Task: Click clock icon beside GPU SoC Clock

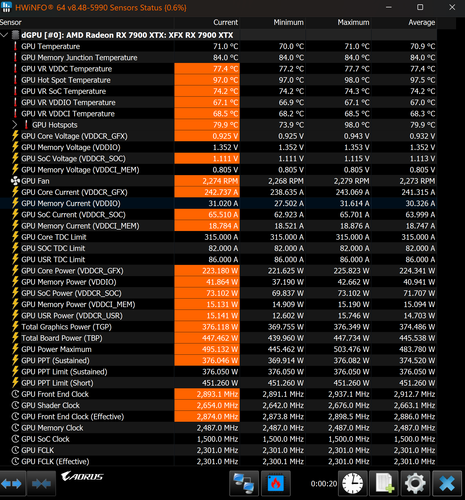Action: 15,439
